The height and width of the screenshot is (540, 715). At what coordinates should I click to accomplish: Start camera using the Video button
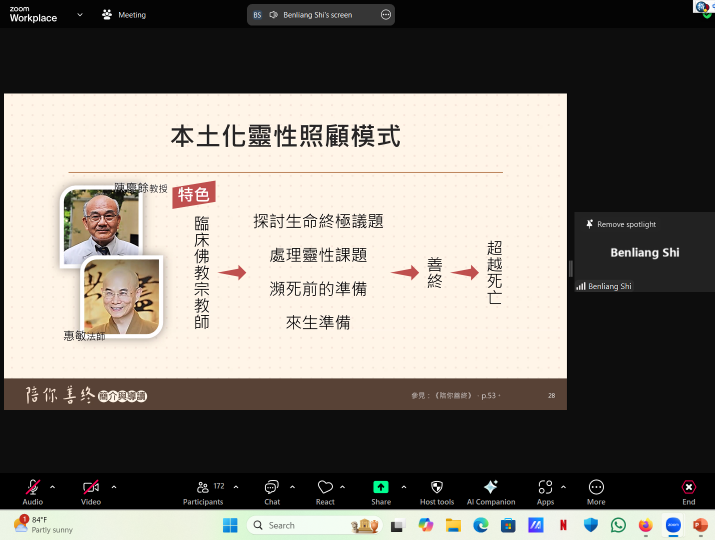tap(91, 488)
